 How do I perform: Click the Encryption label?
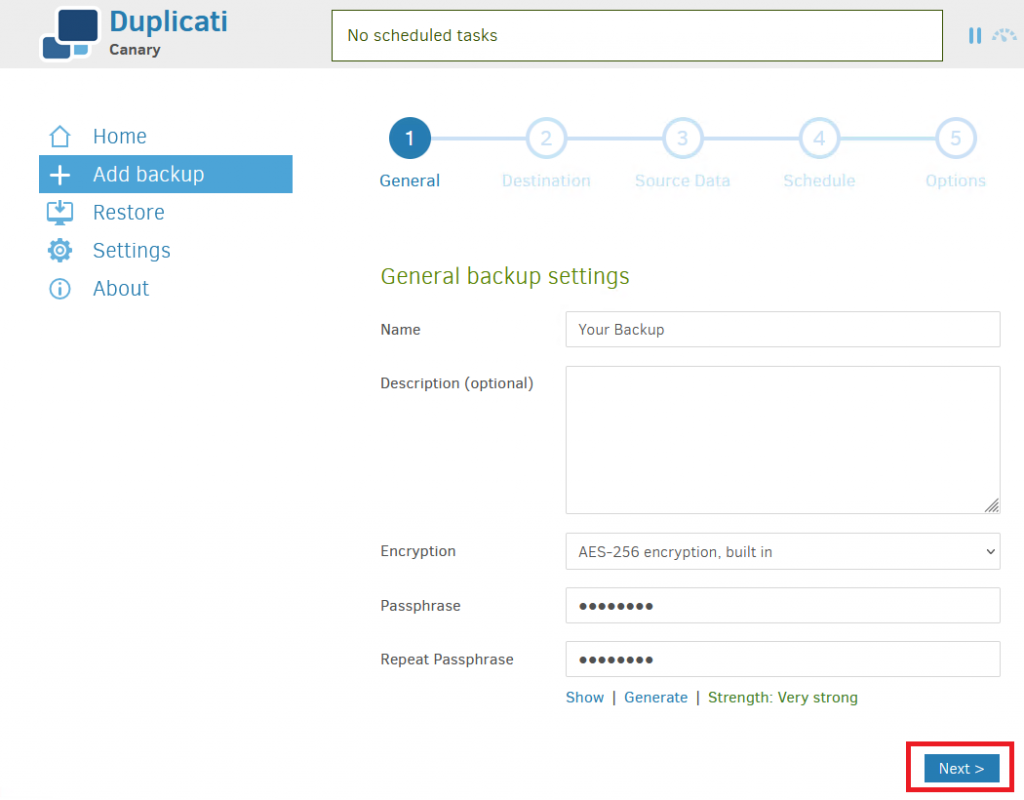[418, 551]
